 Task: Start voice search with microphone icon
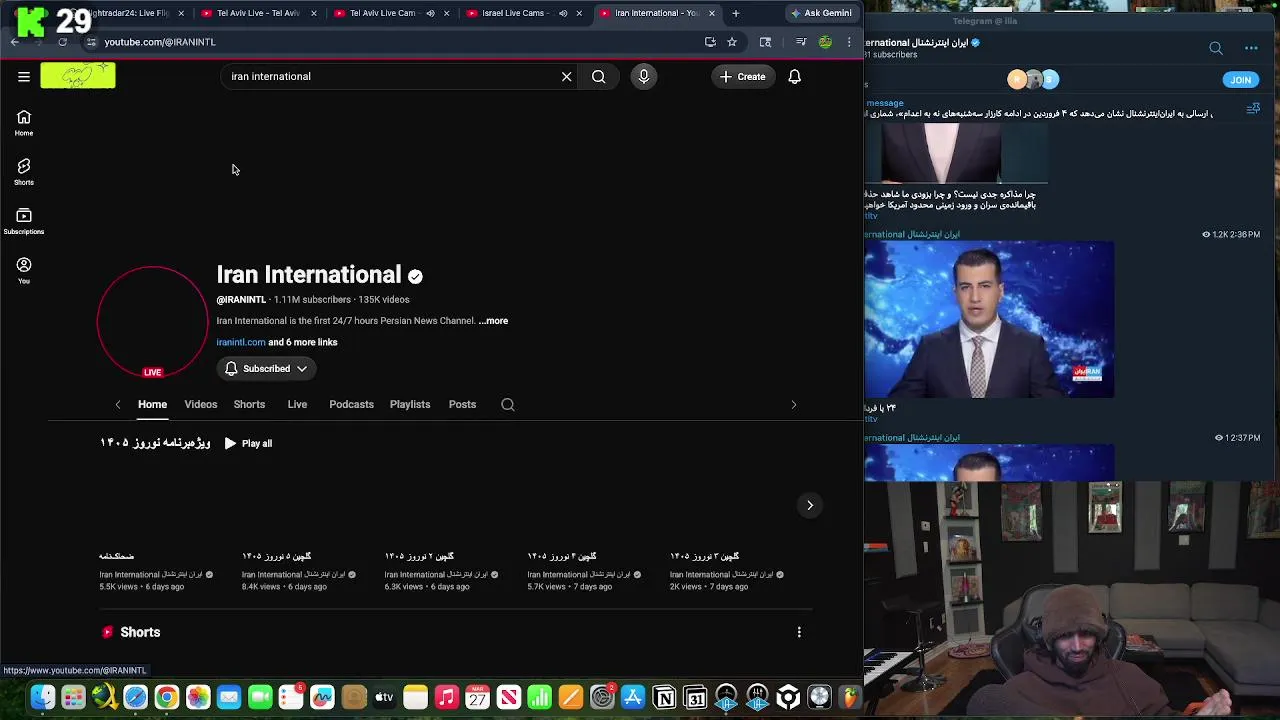(x=644, y=76)
